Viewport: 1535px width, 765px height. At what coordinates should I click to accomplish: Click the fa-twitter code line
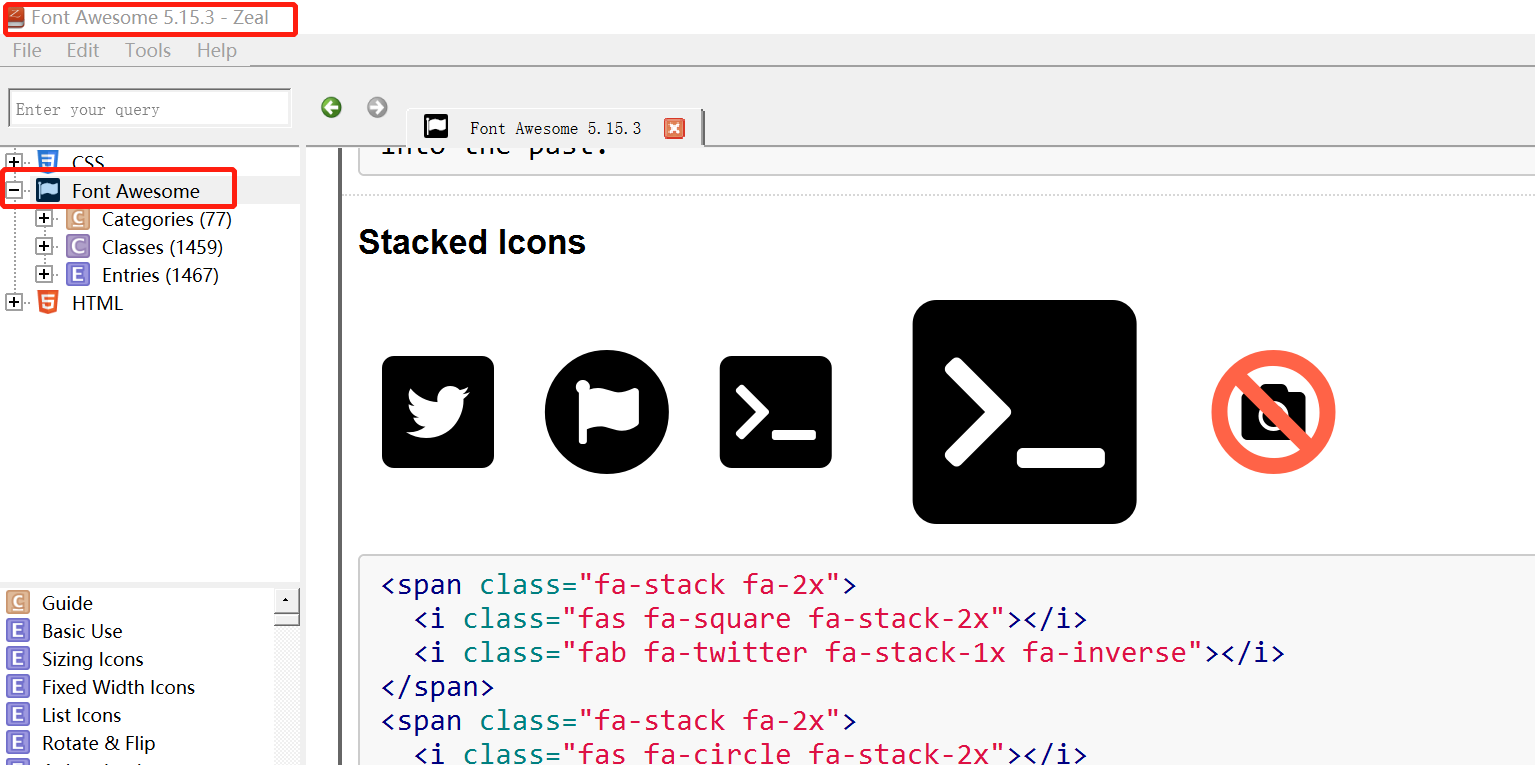click(x=849, y=652)
